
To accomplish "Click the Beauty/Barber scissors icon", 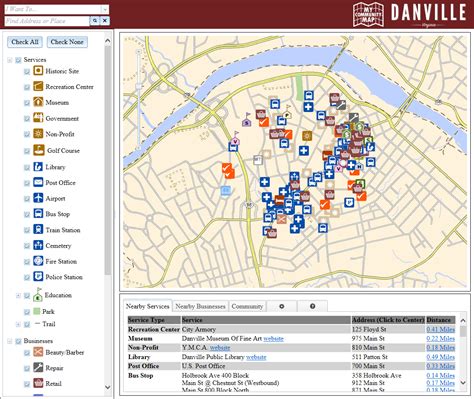I will pos(38,352).
